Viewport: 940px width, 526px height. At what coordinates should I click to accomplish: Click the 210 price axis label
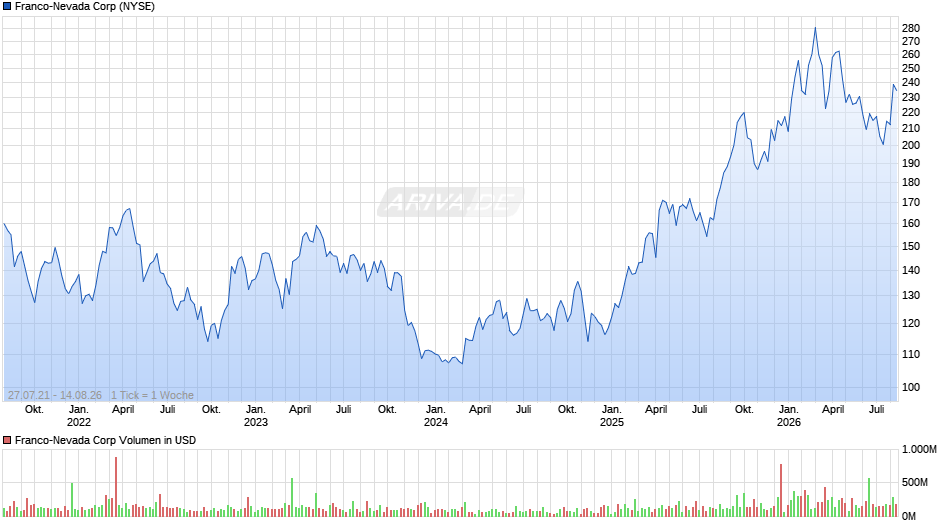click(911, 128)
